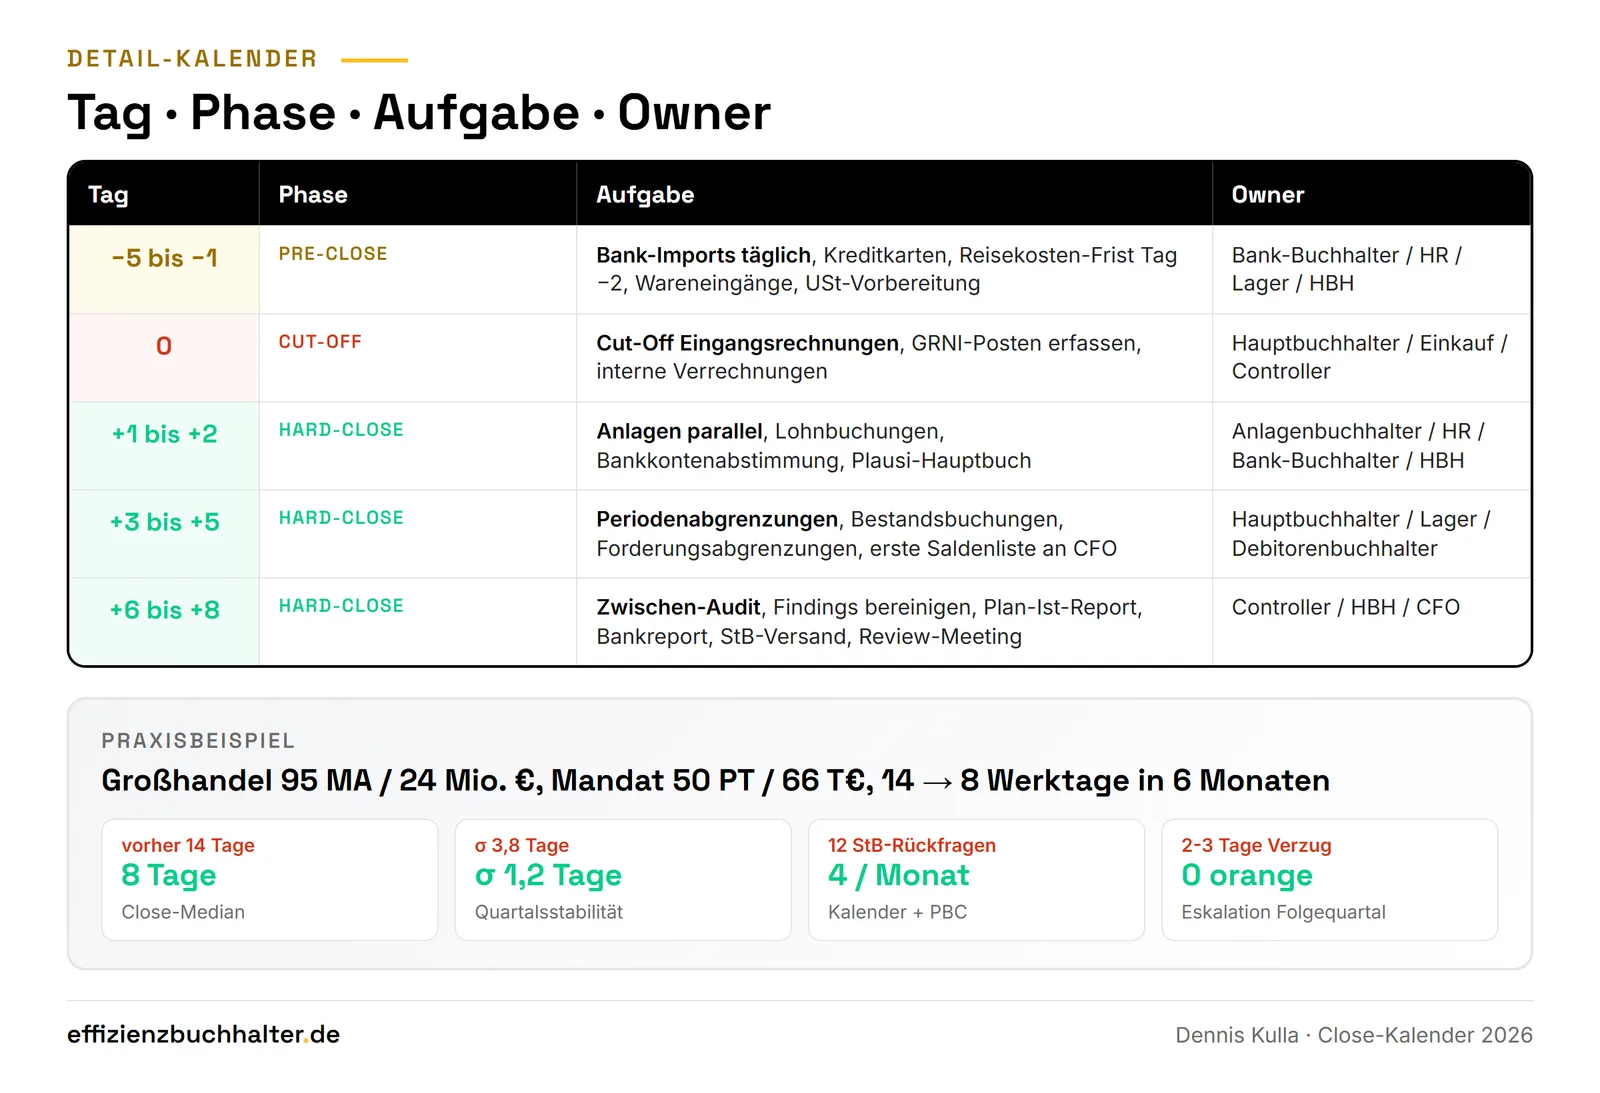Click HARD-CLOSE in the +1 bis +2 row
The width and height of the screenshot is (1600, 1093).
(341, 430)
